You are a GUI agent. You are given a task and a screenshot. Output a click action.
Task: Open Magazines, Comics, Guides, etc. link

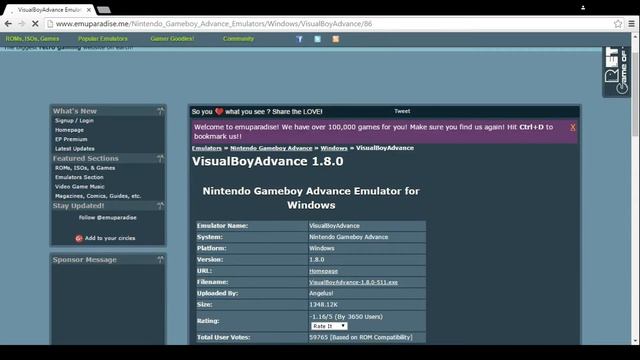[98, 196]
